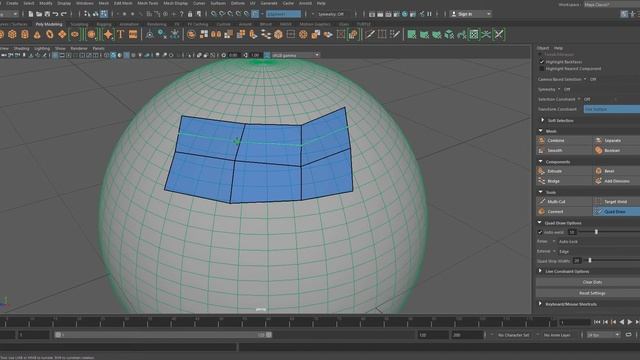Select the polygon cylinder shelf icon
The image size is (640, 360).
click(25, 35)
